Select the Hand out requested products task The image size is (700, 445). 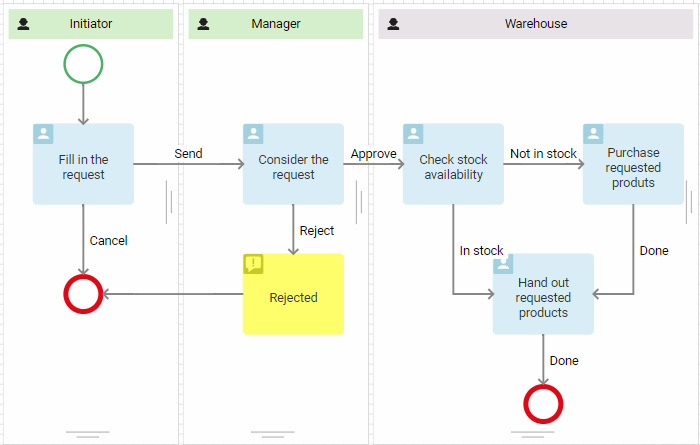tap(543, 294)
